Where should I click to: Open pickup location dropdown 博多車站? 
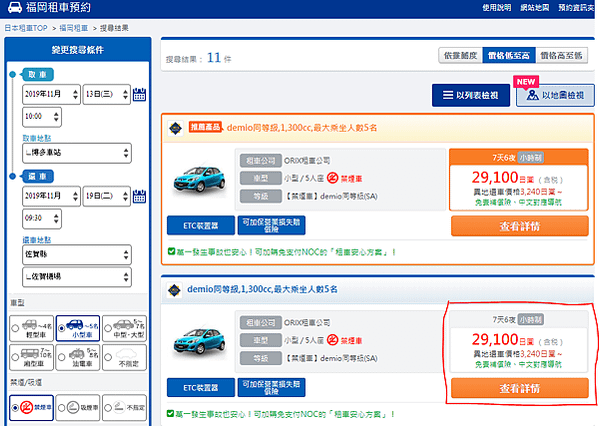(x=77, y=153)
